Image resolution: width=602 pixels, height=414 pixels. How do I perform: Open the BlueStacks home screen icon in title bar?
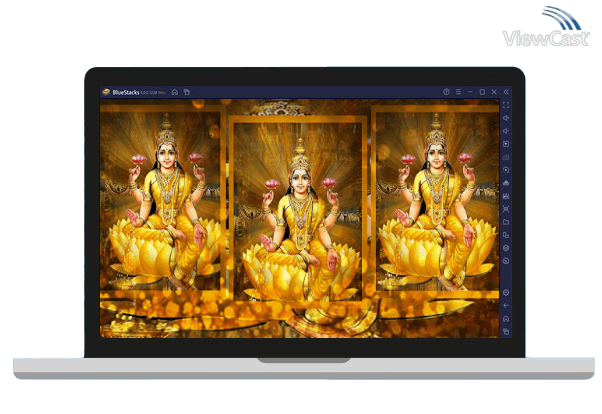(175, 92)
